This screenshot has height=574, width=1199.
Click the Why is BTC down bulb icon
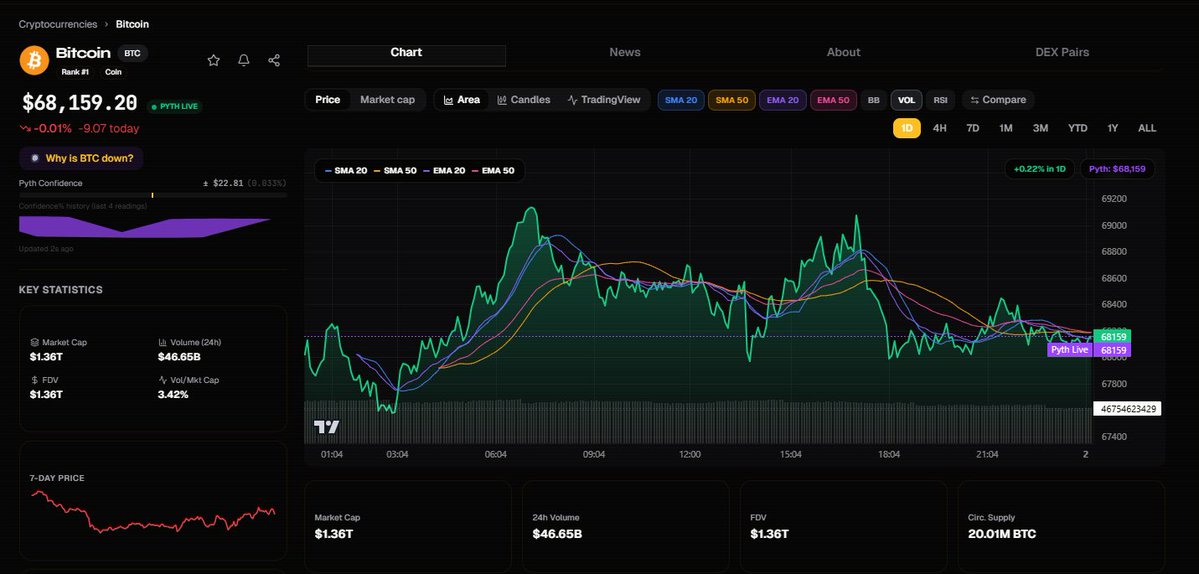34,158
